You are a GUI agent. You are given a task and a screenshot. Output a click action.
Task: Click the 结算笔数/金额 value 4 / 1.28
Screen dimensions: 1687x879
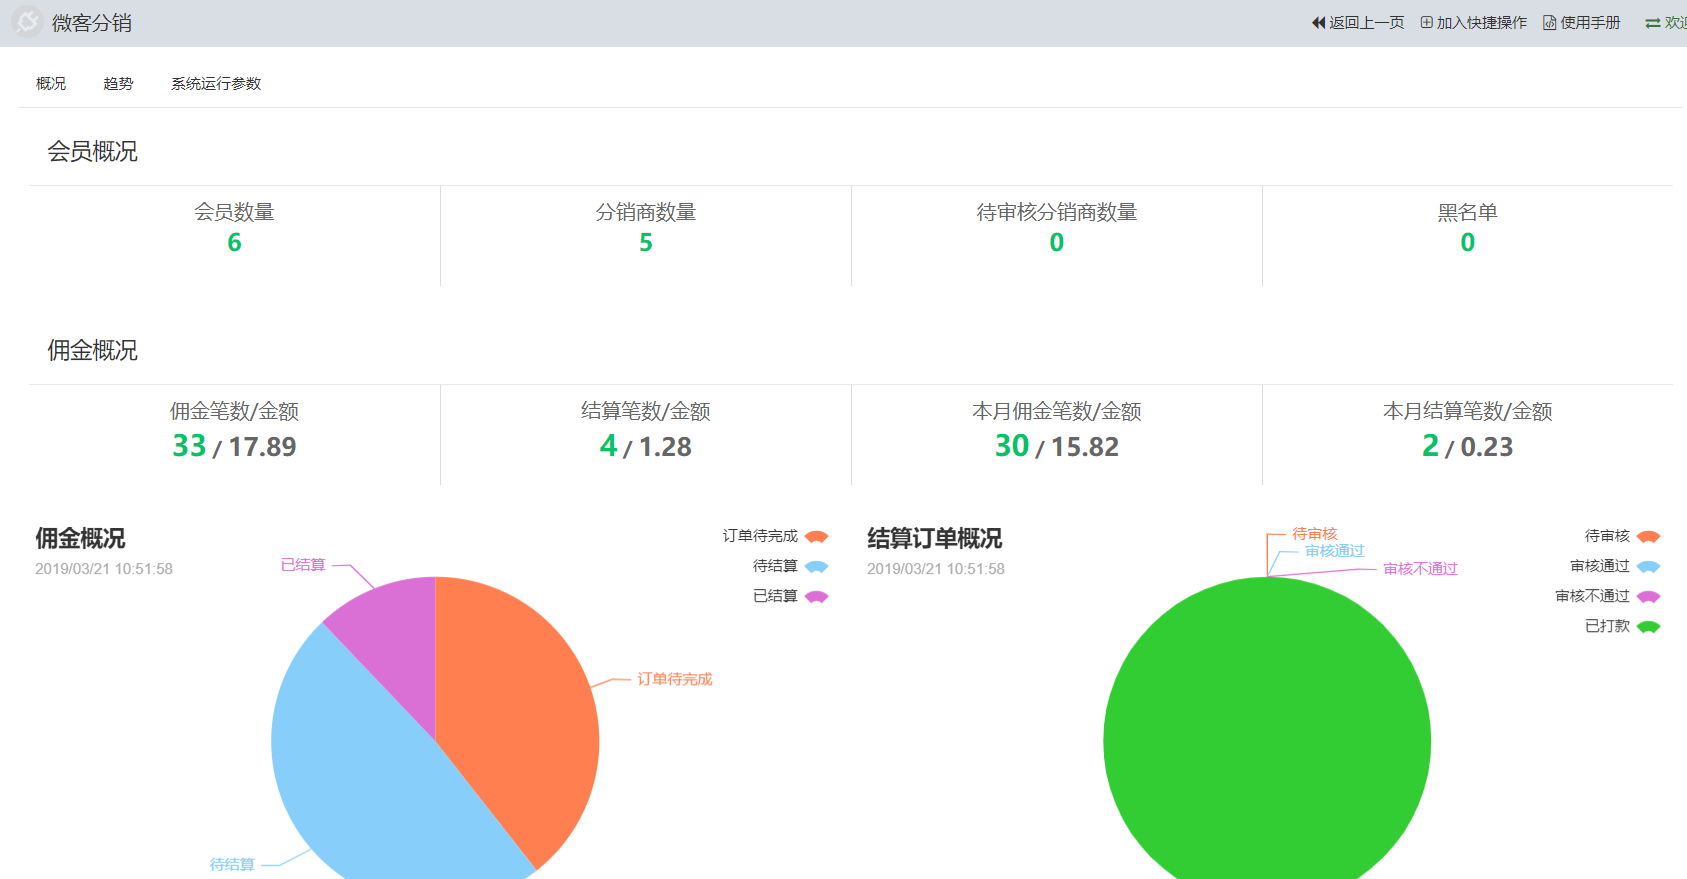(646, 446)
